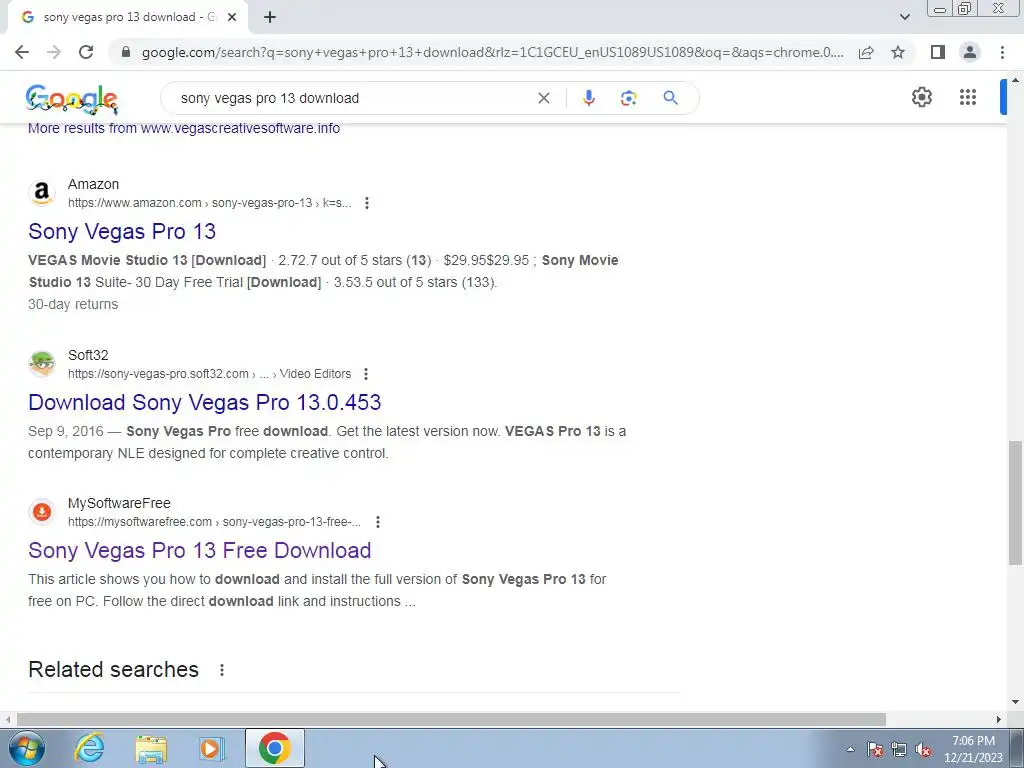Search by image with Google Lens icon
This screenshot has height=768, width=1024.
pyautogui.click(x=628, y=98)
